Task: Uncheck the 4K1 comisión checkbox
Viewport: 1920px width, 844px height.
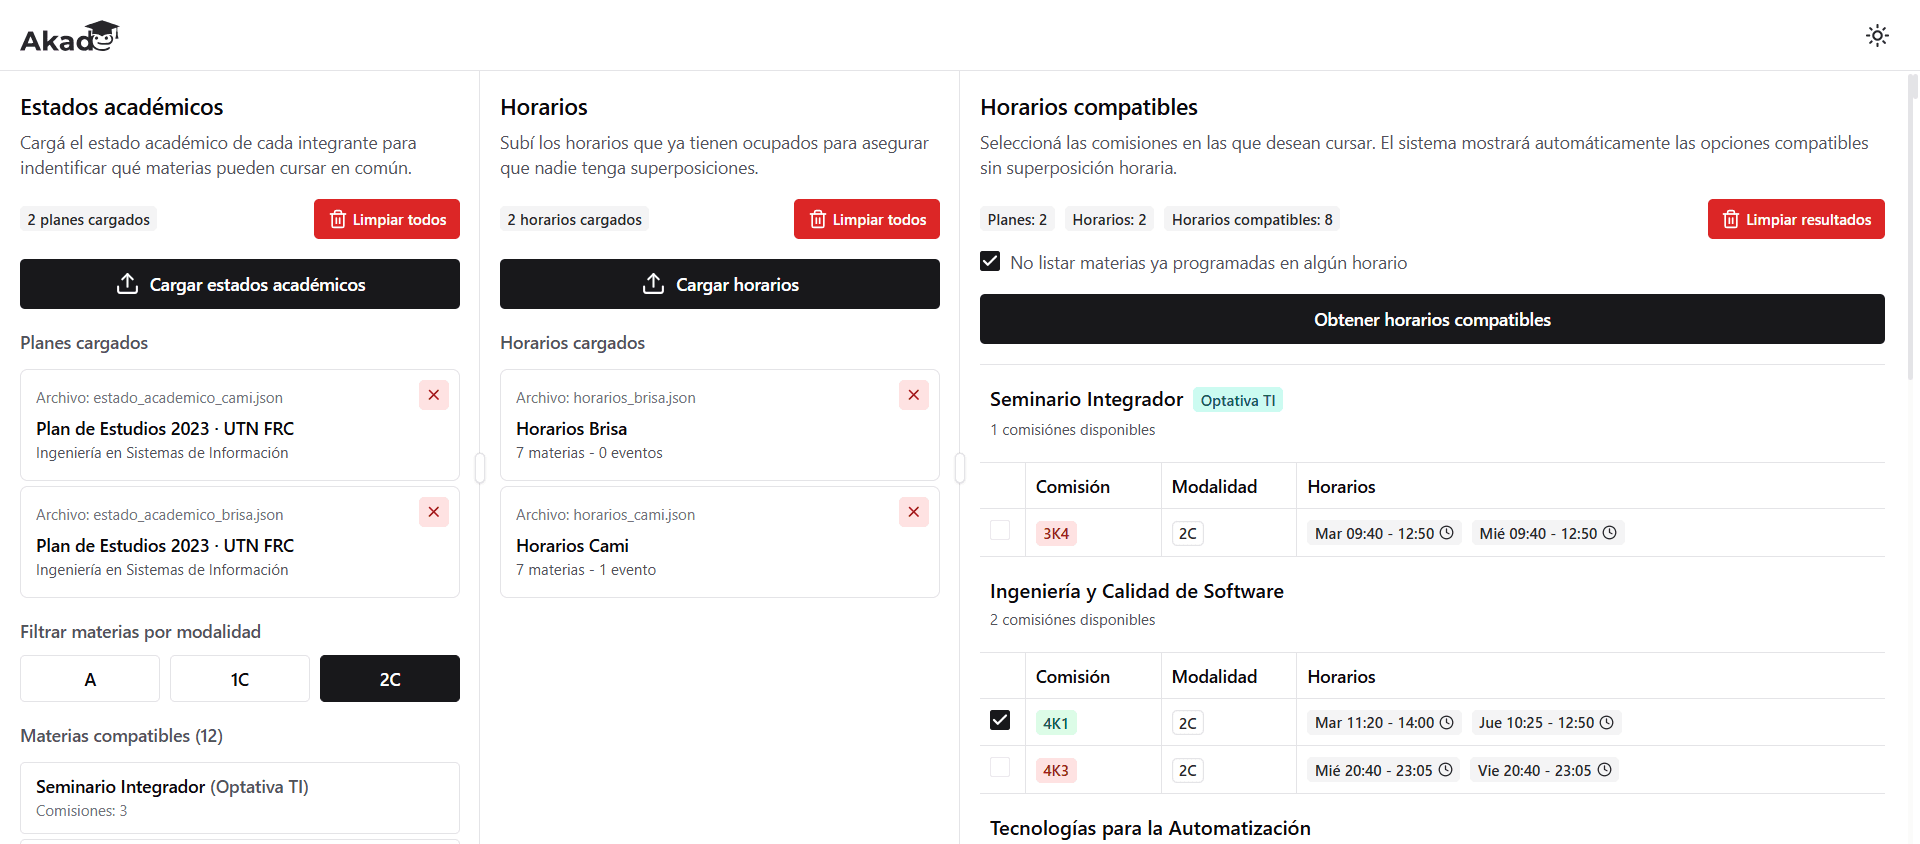Action: pyautogui.click(x=1000, y=720)
